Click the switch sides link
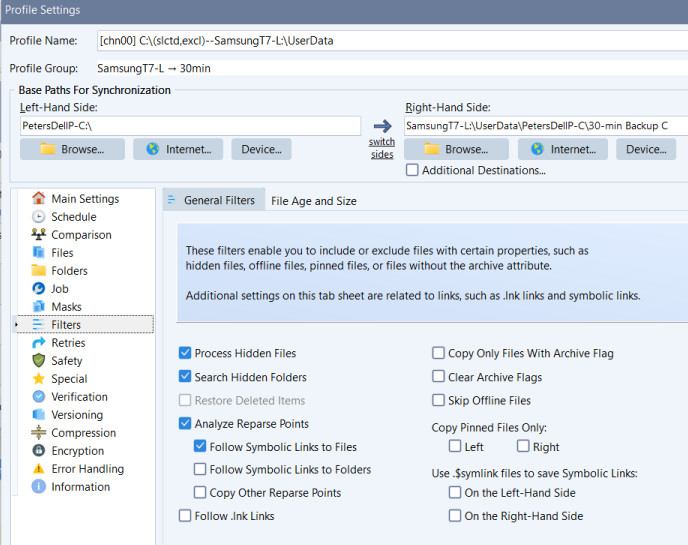 pos(382,147)
